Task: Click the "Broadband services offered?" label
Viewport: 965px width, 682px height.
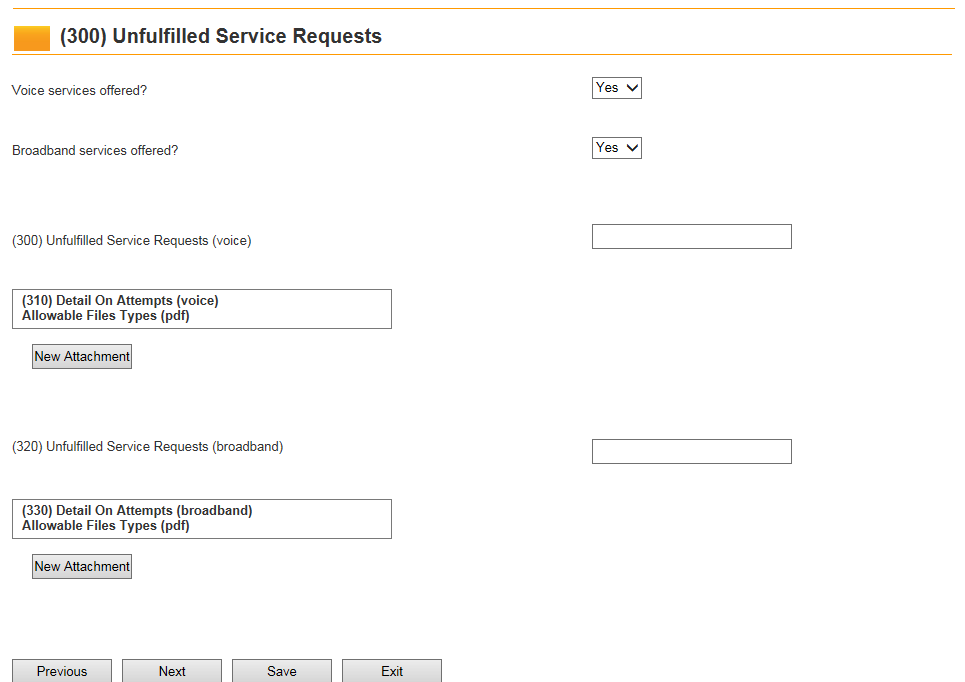Action: click(95, 151)
